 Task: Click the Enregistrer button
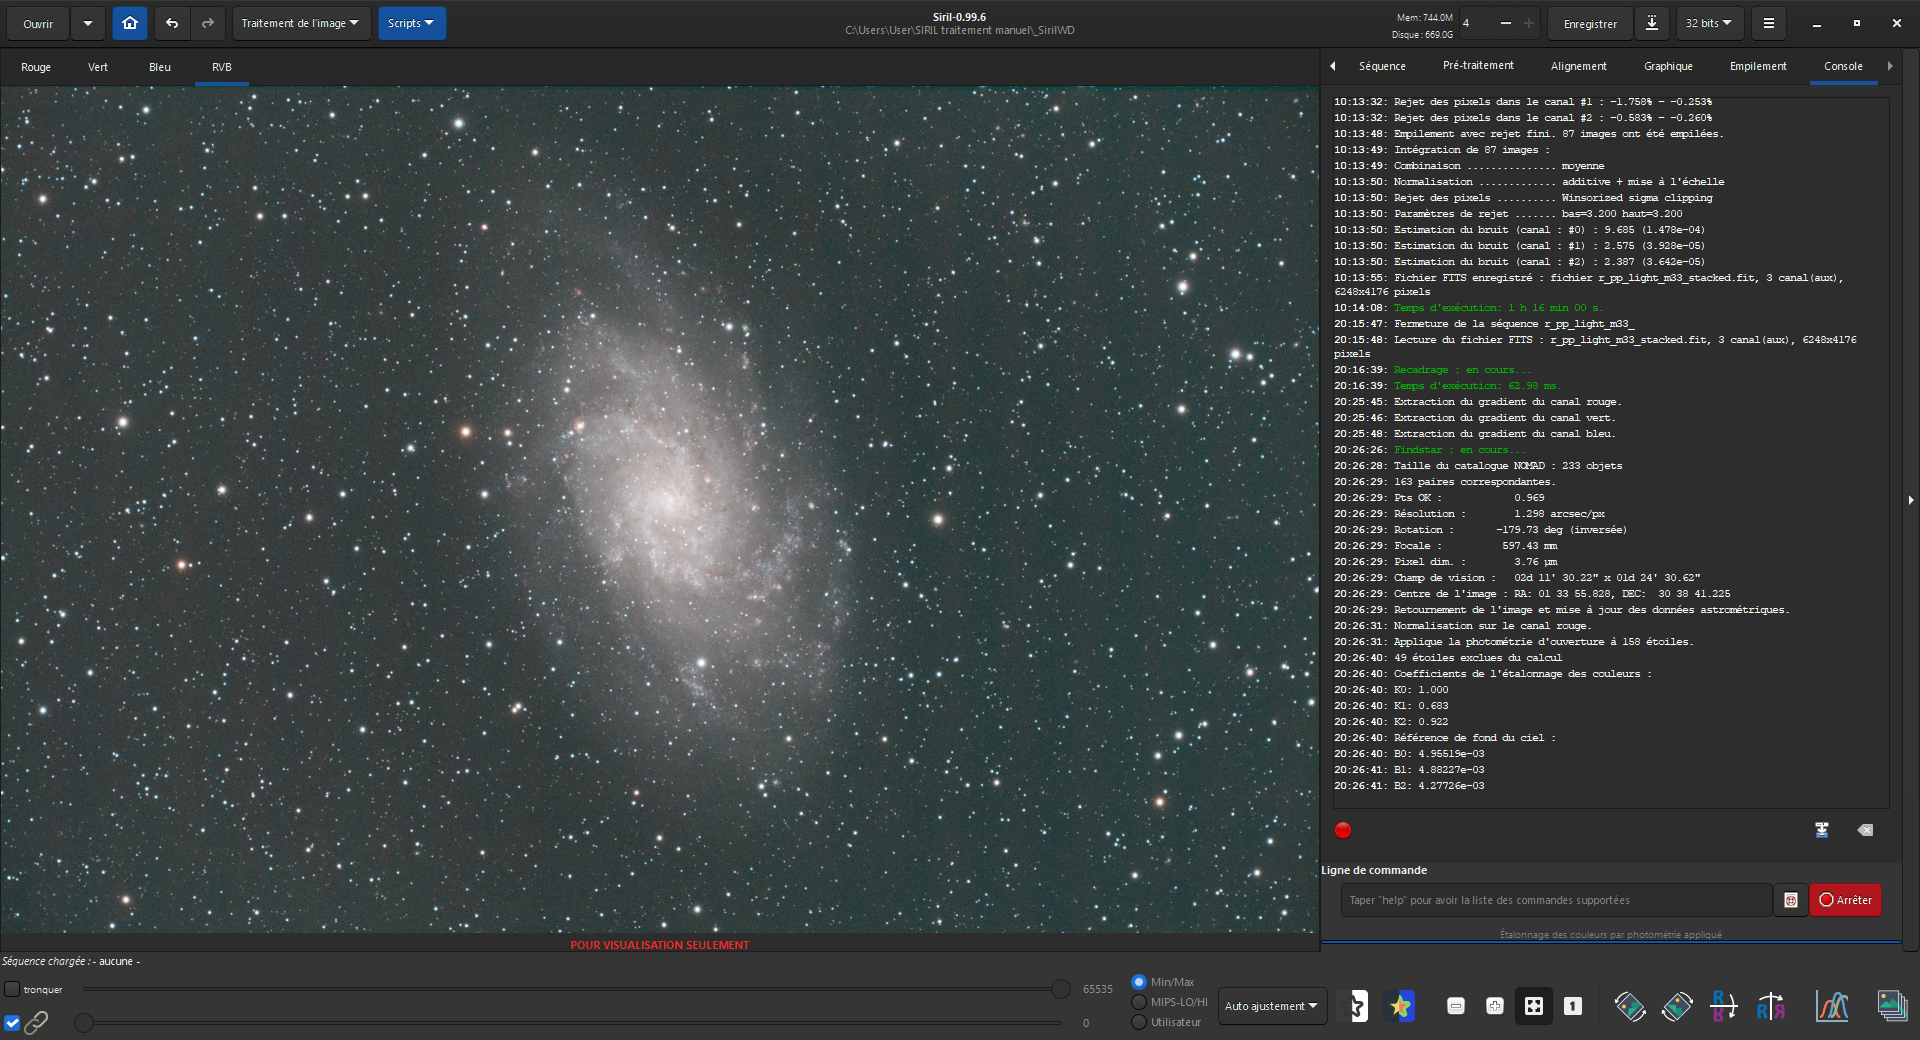[x=1589, y=23]
